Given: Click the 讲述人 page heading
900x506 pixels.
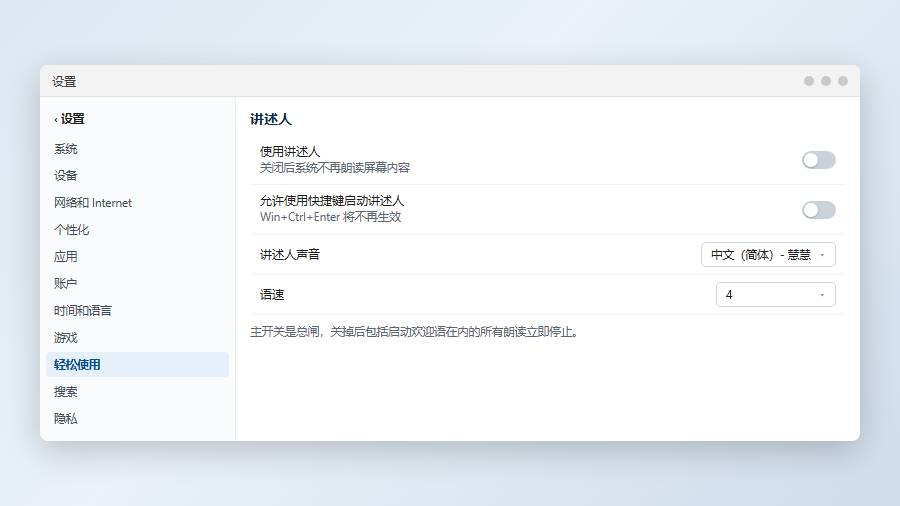Looking at the screenshot, I should 271,119.
